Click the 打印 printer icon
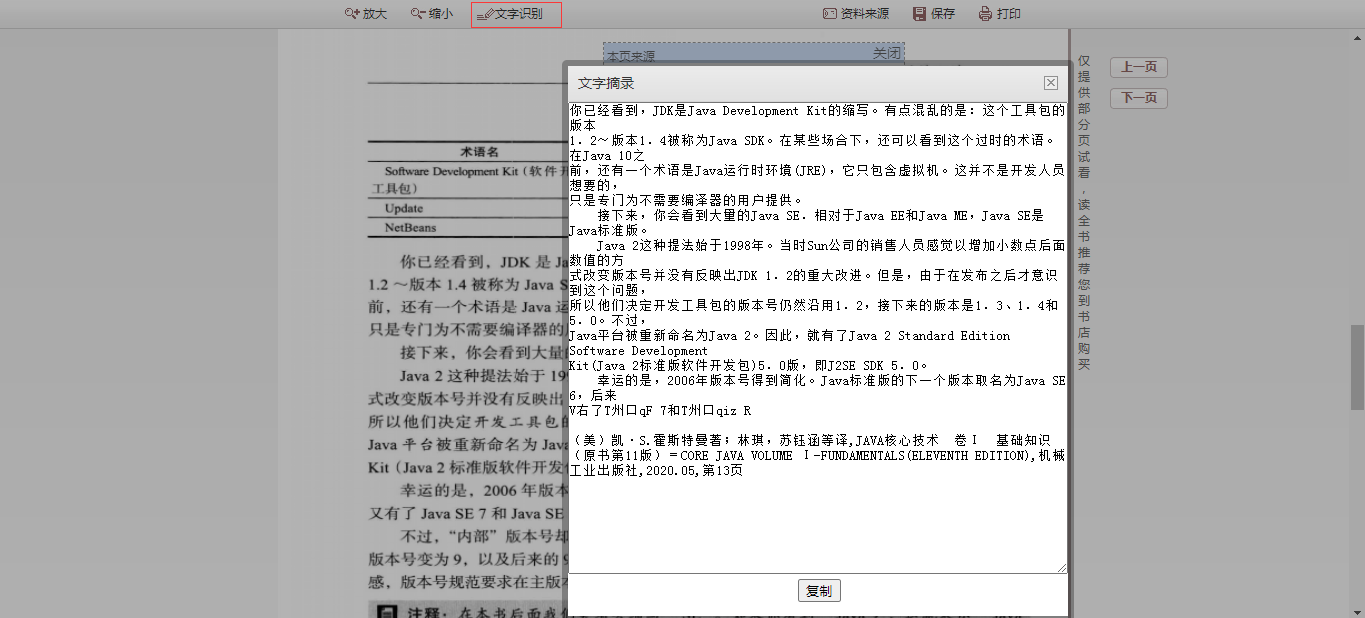 (x=986, y=14)
